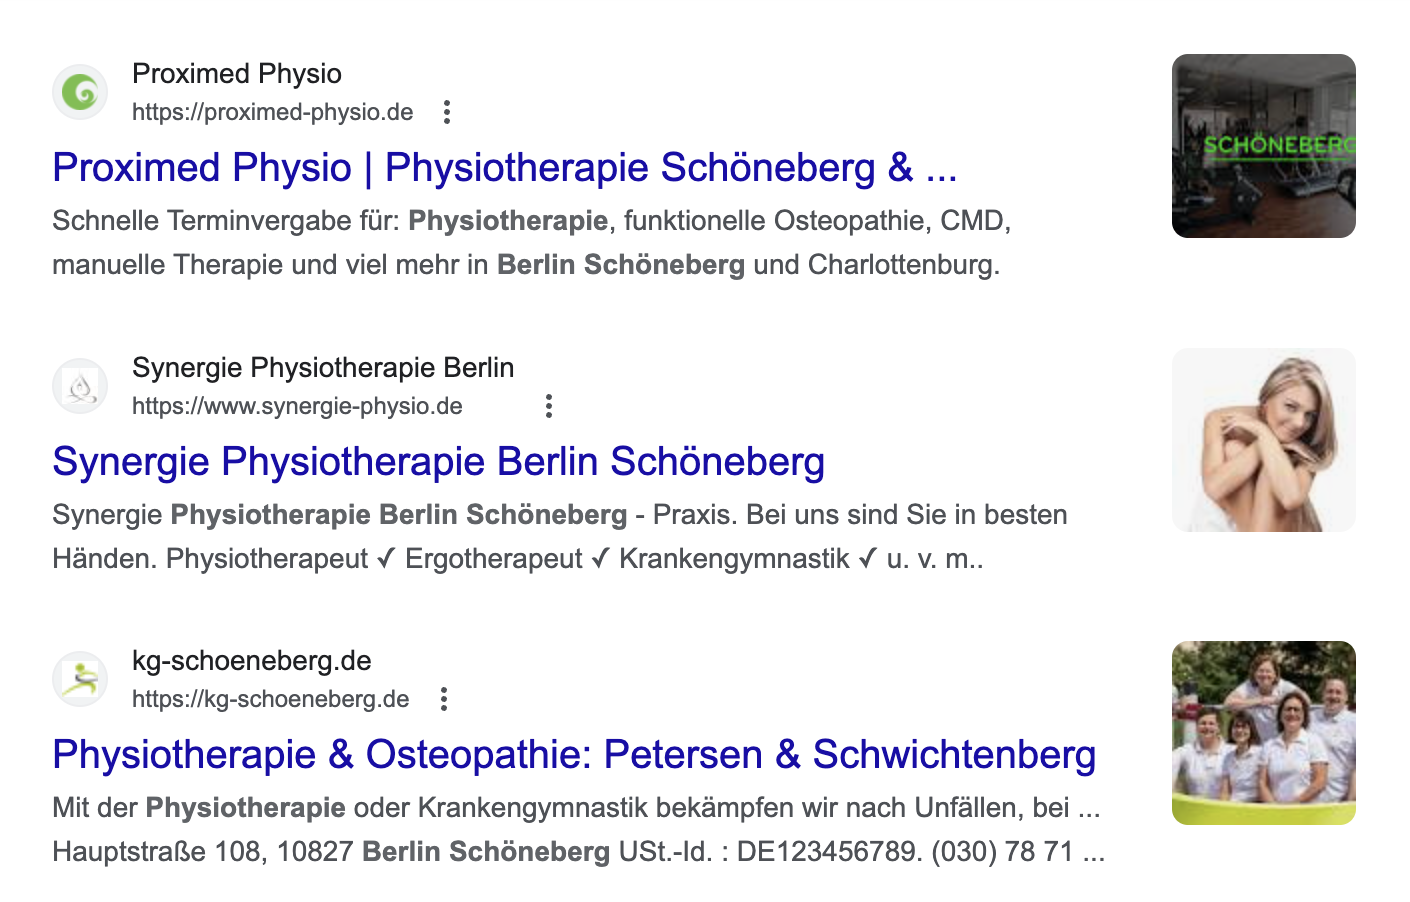Open the 'Proximed Physio | Physiotherapie Schöneberg' result
This screenshot has height=902, width=1410.
point(504,168)
